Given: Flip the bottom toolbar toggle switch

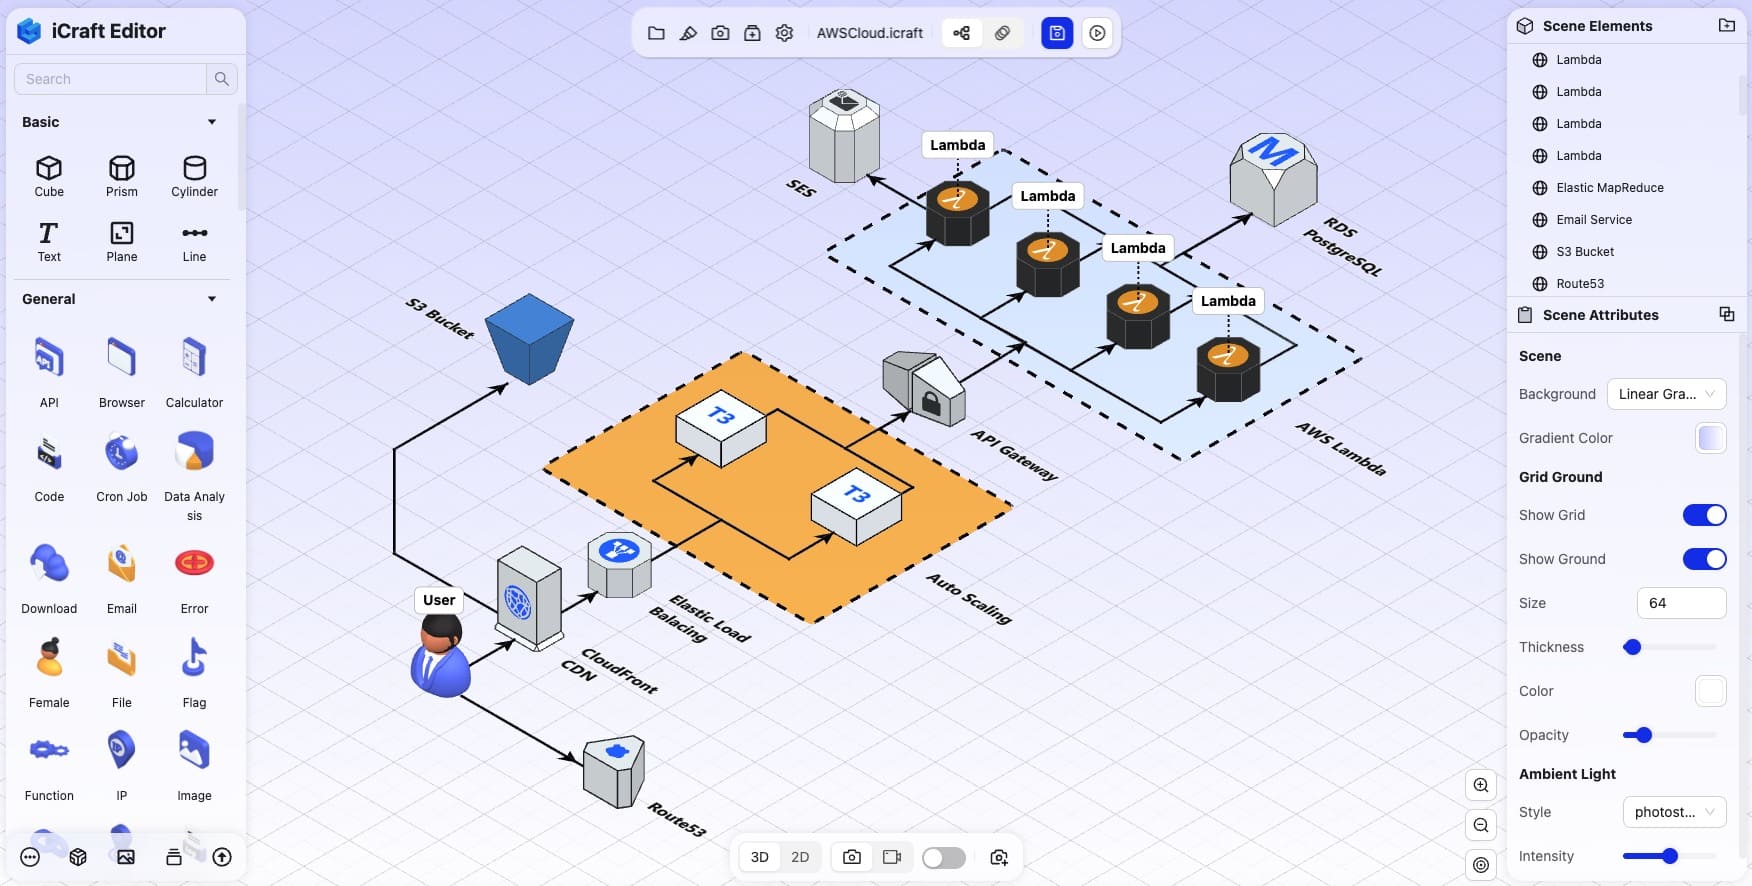Looking at the screenshot, I should (944, 858).
